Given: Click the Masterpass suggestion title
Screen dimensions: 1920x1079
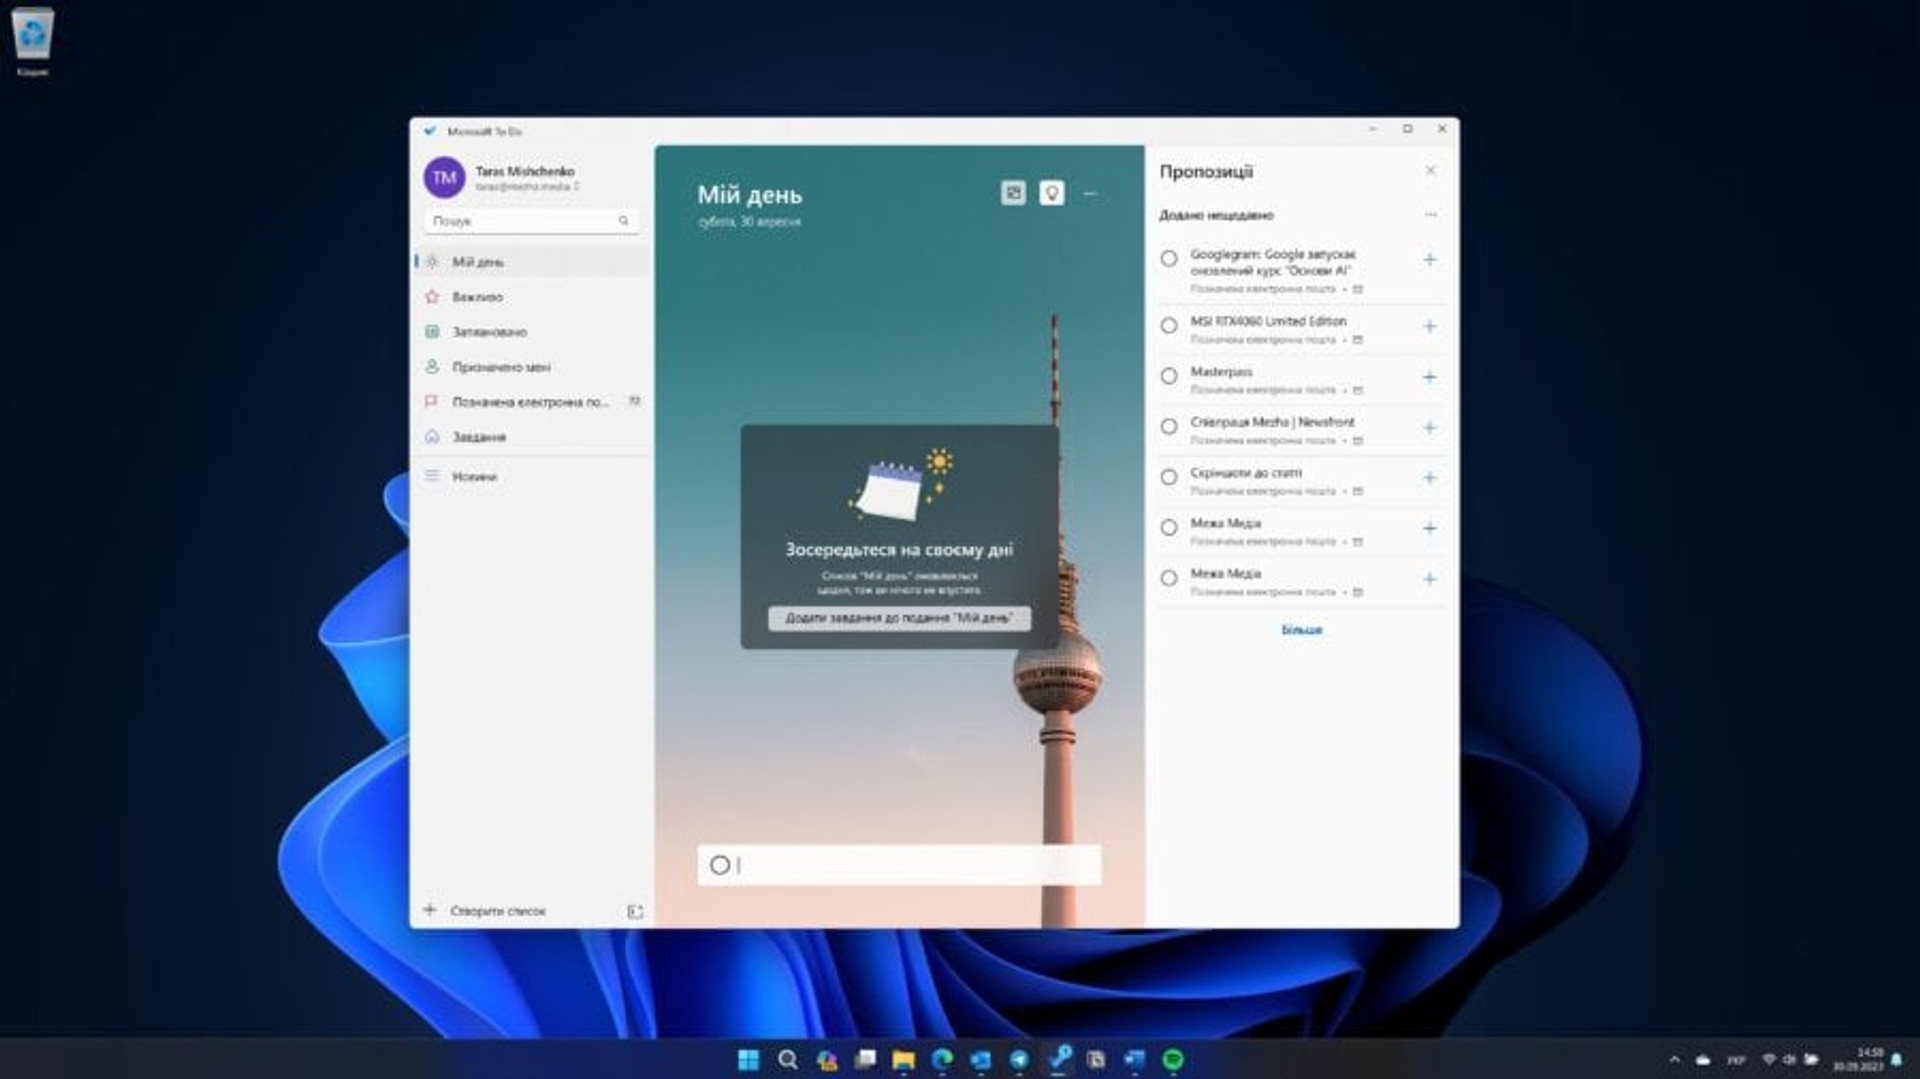Looking at the screenshot, I should click(x=1221, y=372).
